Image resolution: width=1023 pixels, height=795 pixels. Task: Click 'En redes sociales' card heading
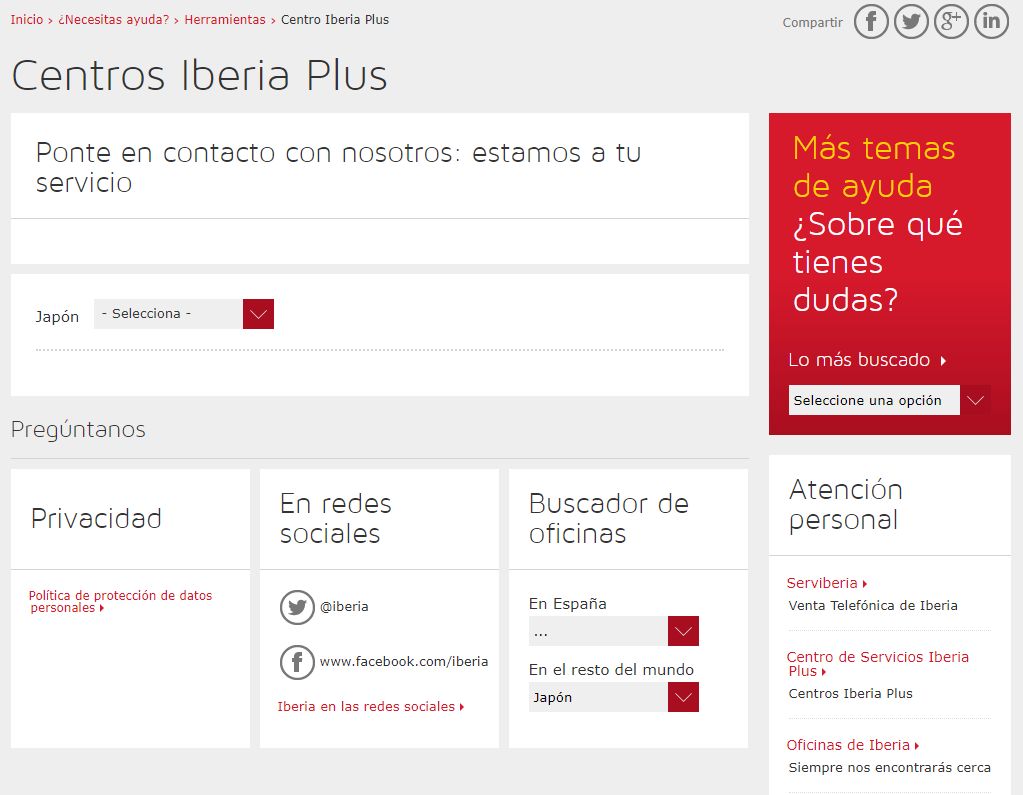click(x=335, y=518)
